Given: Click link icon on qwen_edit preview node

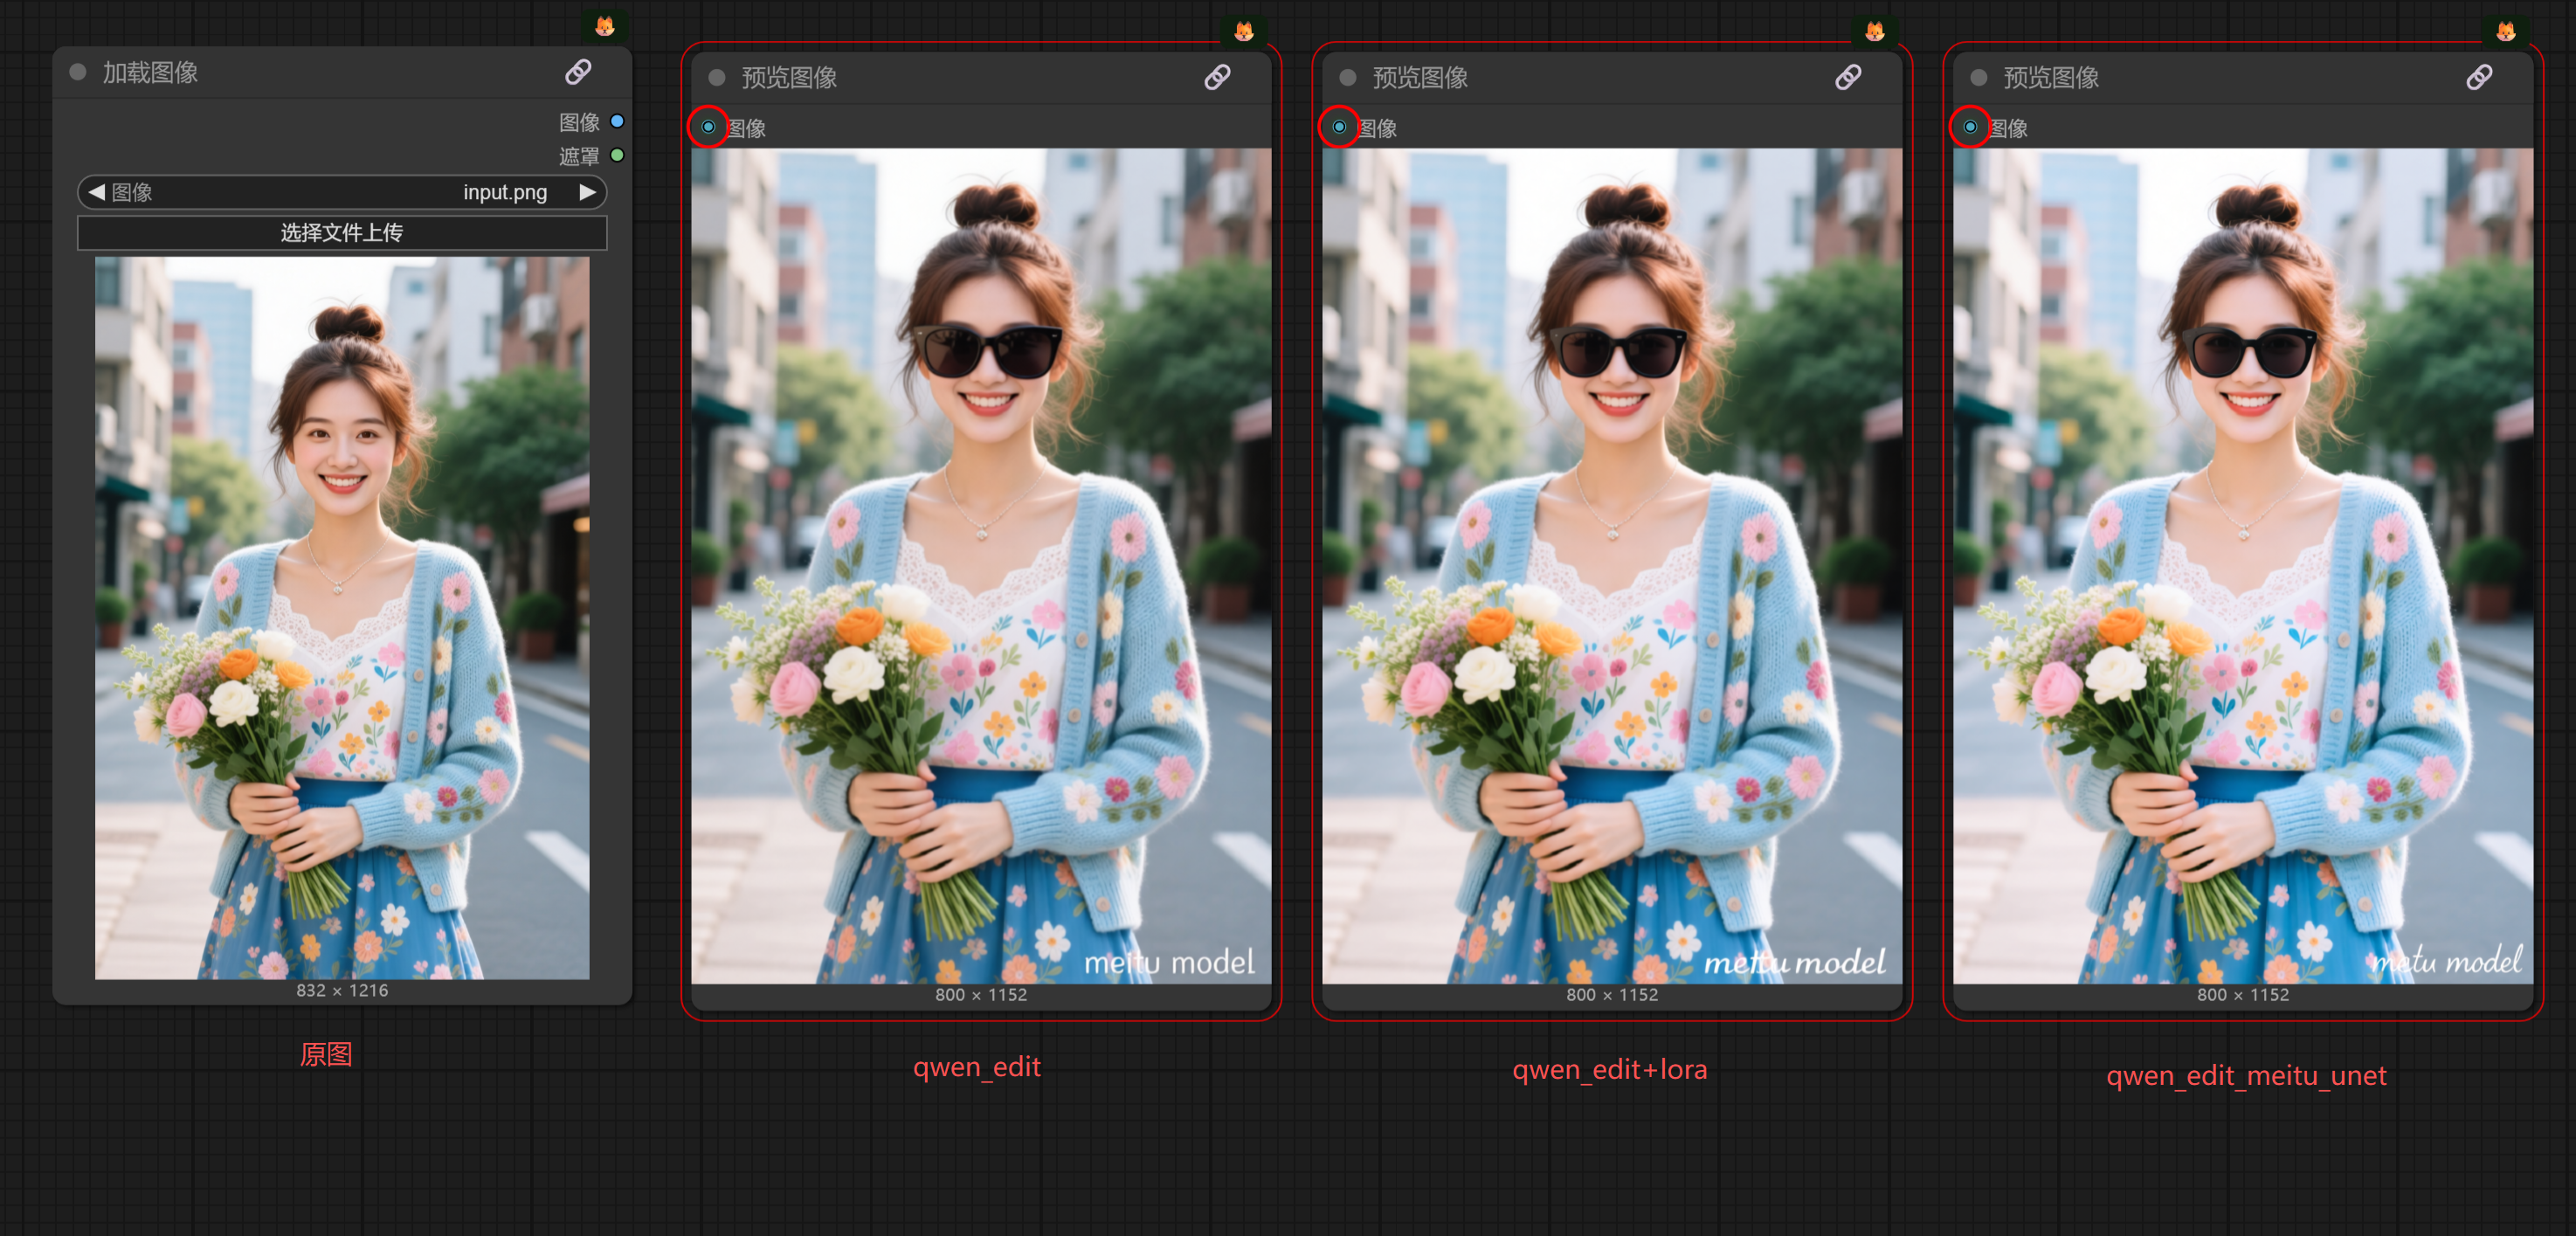Looking at the screenshot, I should click(1217, 77).
